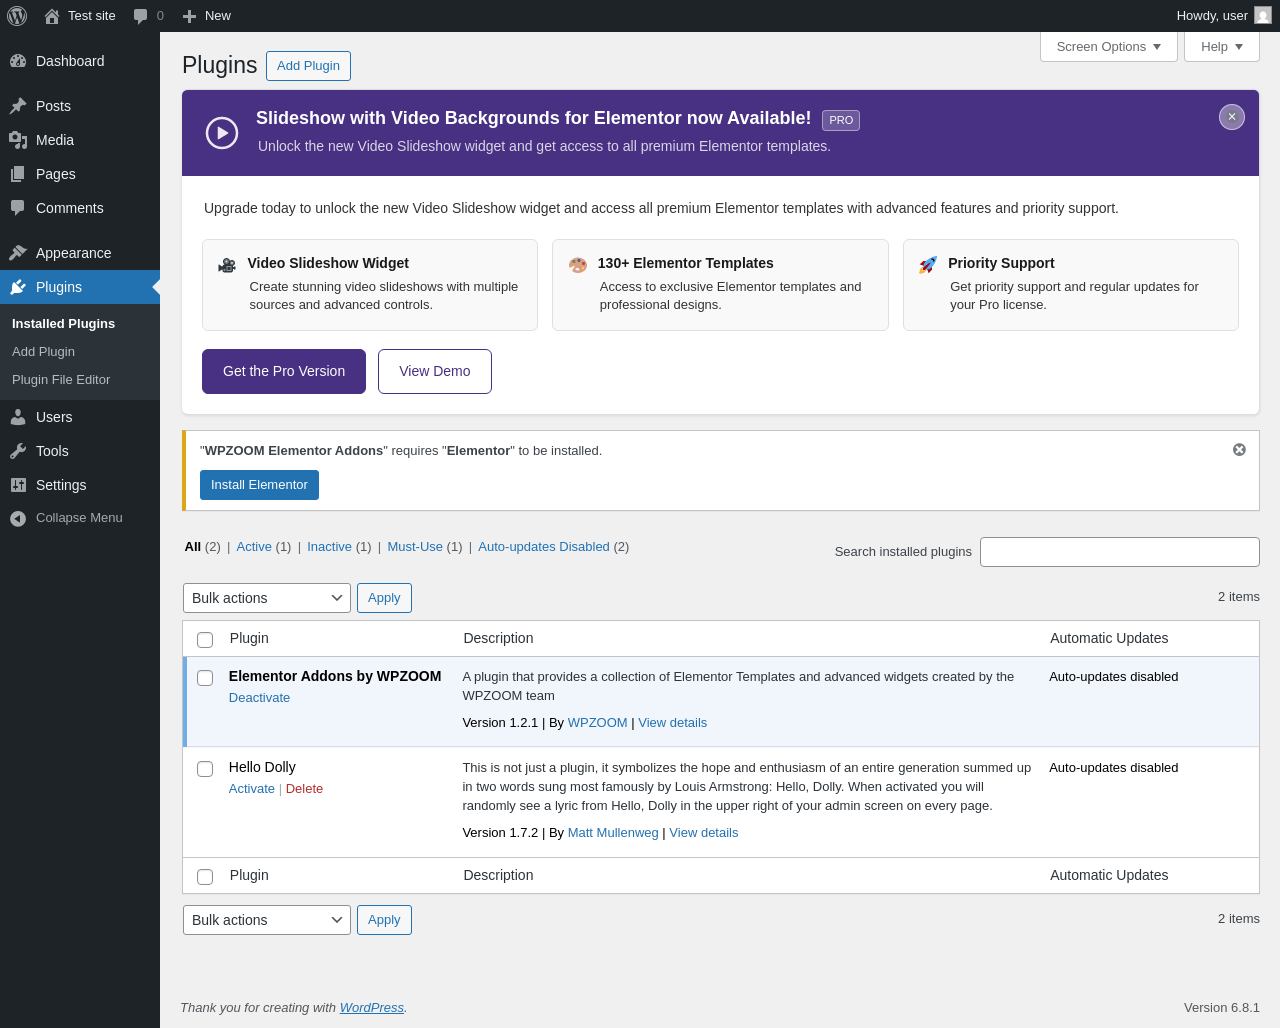Deactivate Elementor Addons by WPZOOM
This screenshot has height=1028, width=1280.
pyautogui.click(x=259, y=698)
